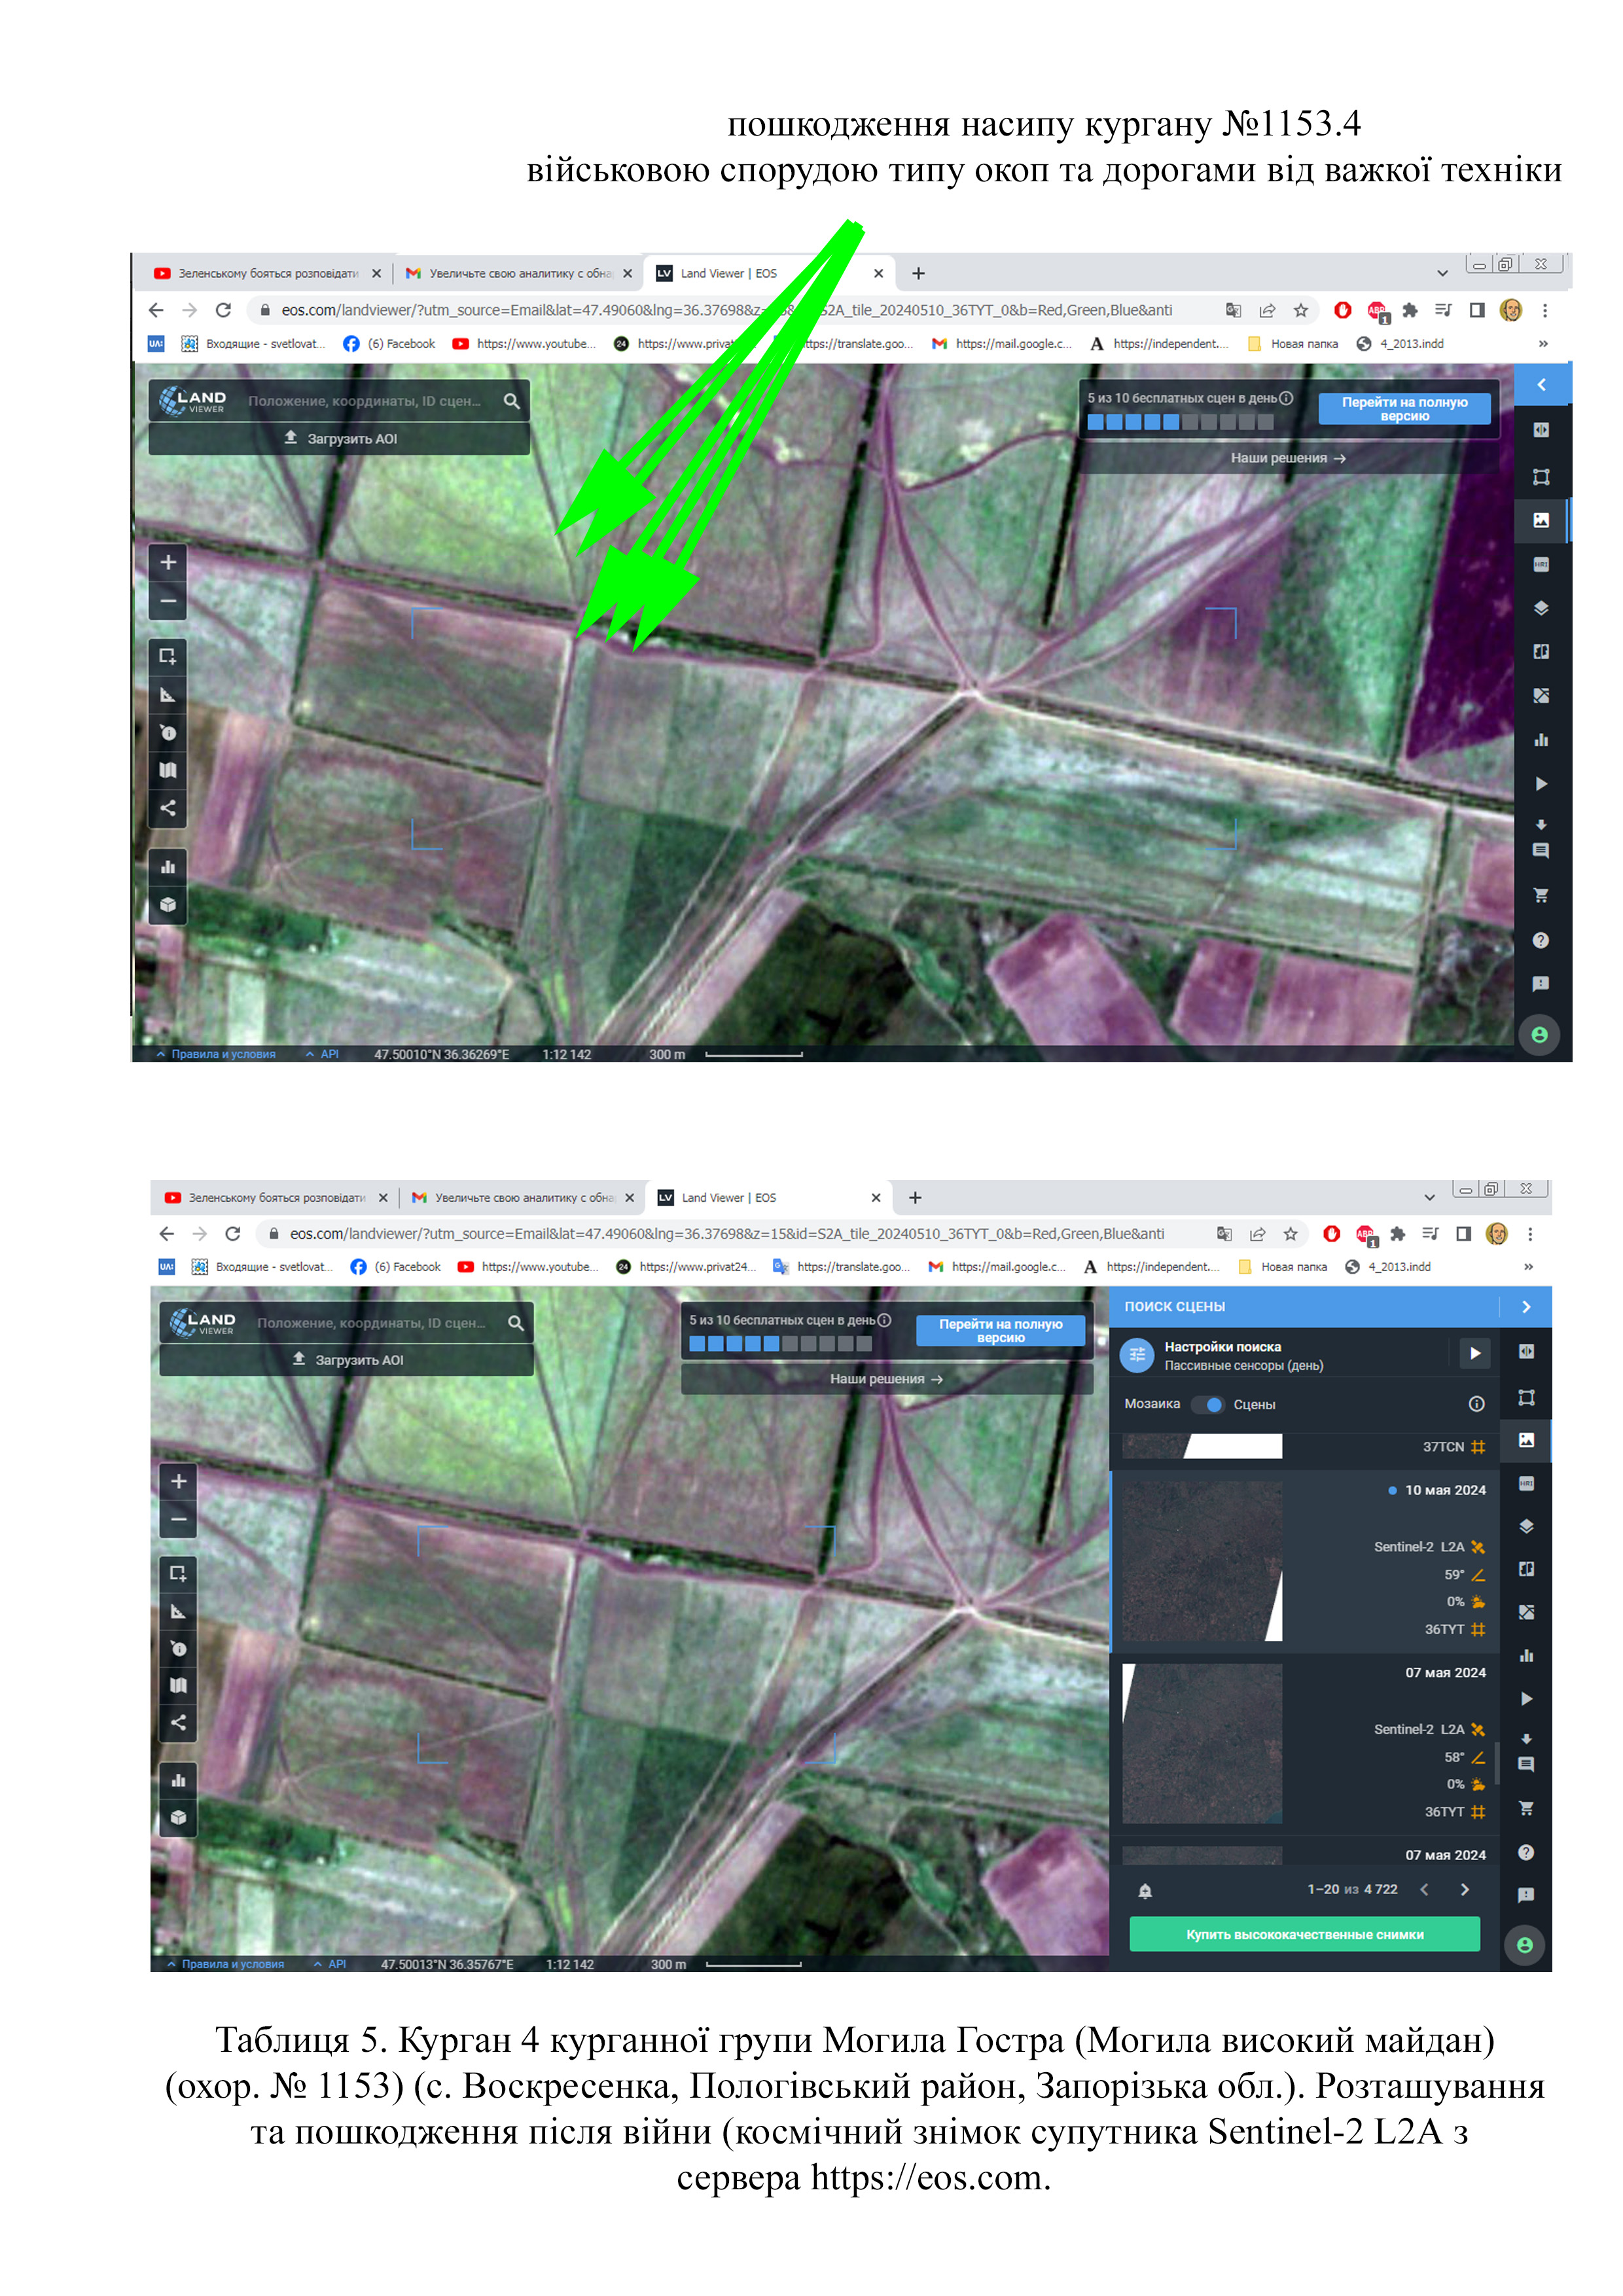Viewport: 1623px width, 2296px height.
Task: Click location search field in upper screenshot
Action: pyautogui.click(x=365, y=401)
